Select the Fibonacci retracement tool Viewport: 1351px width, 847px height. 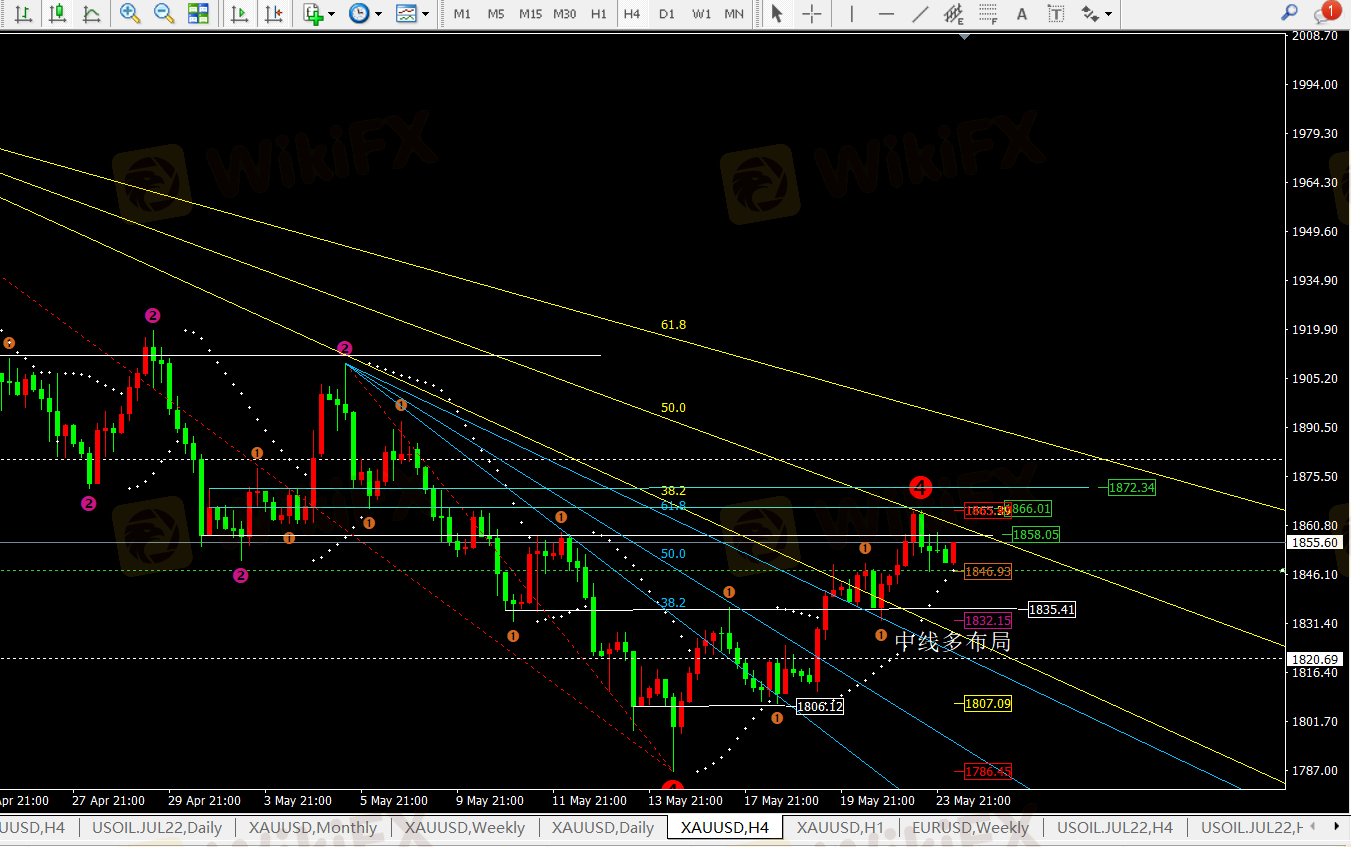click(988, 14)
